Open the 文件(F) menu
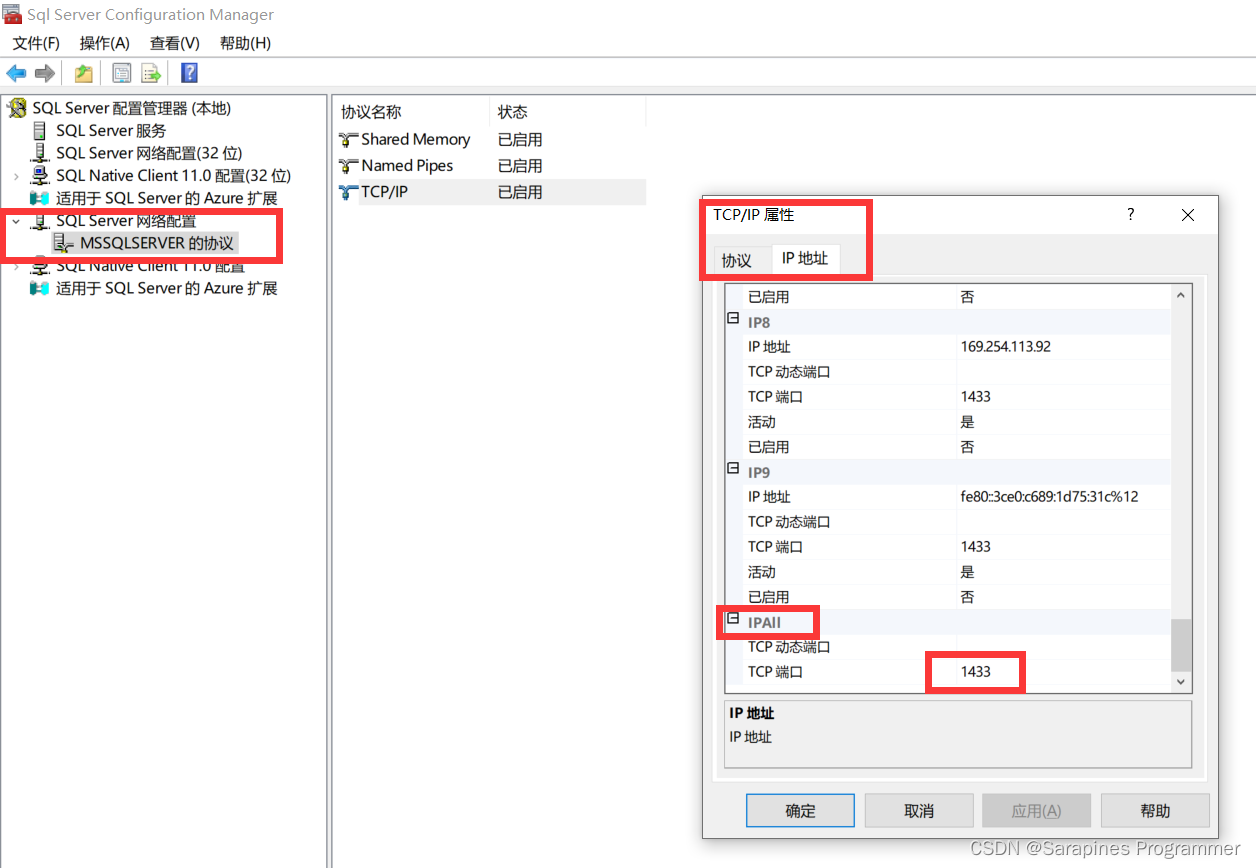This screenshot has width=1256, height=868. click(36, 43)
